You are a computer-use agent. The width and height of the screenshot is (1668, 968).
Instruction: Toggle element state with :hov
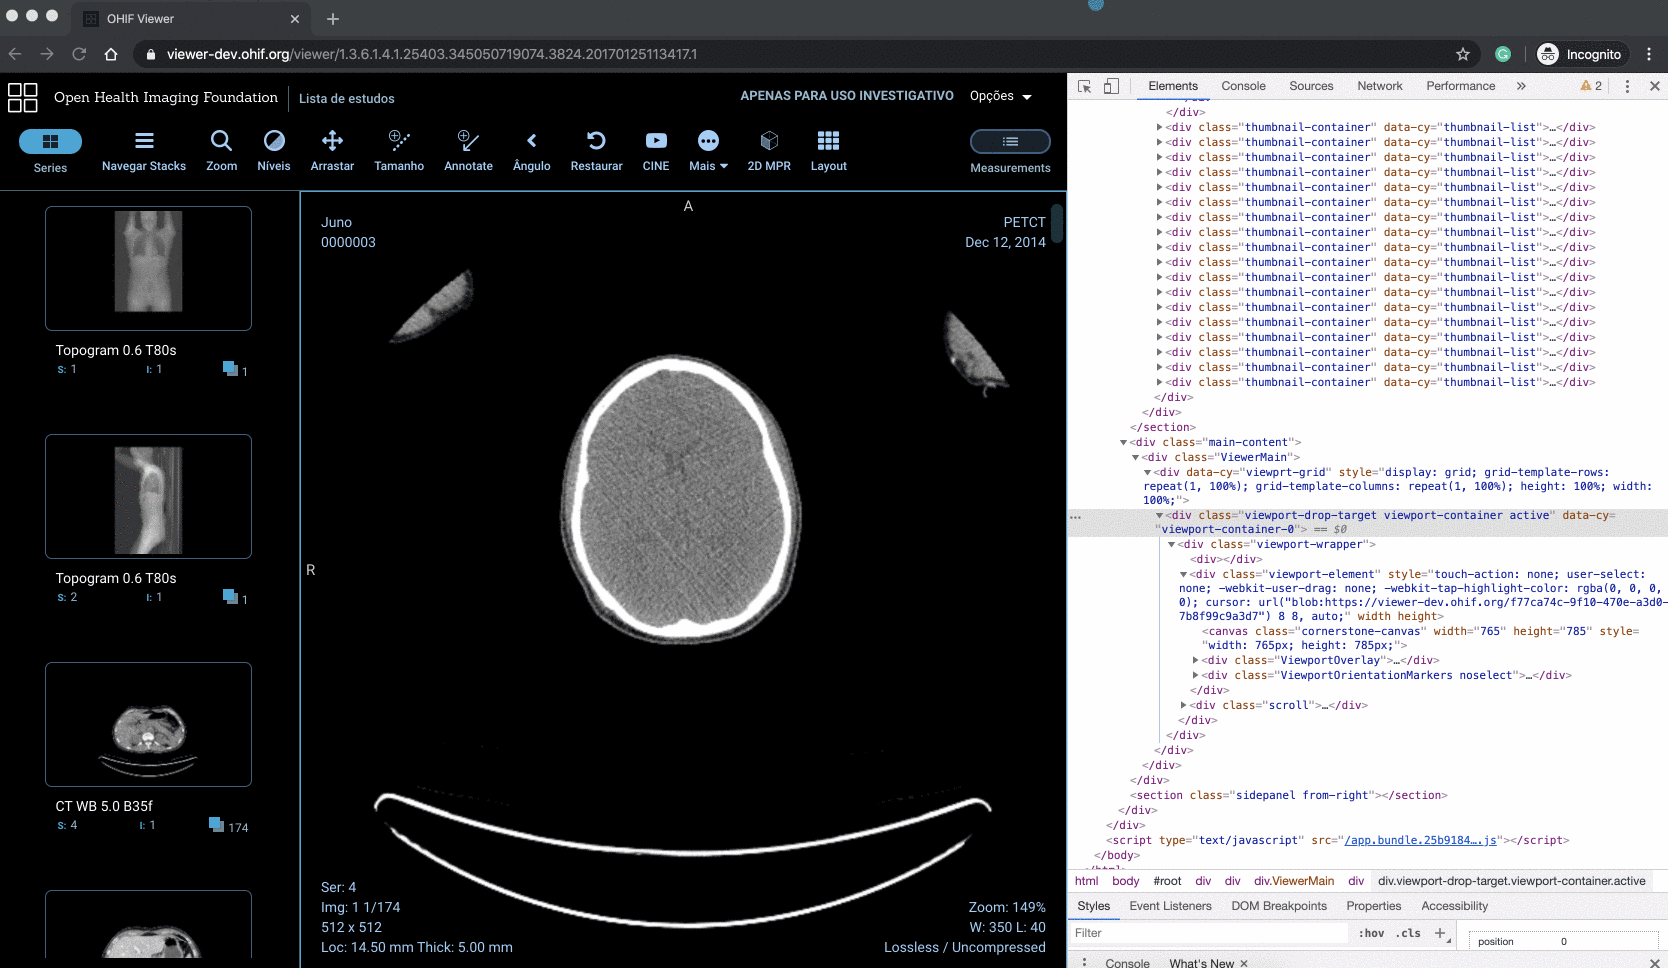tap(1372, 933)
